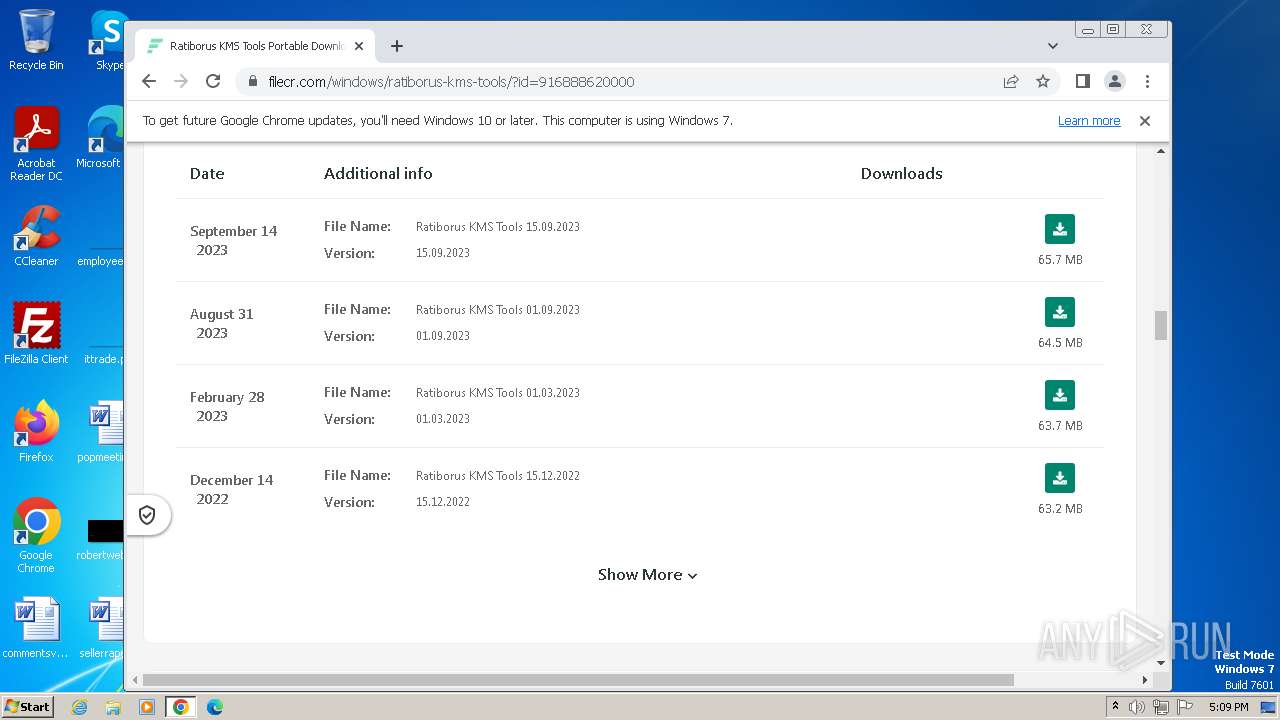Image resolution: width=1280 pixels, height=720 pixels.
Task: Open Chrome profile avatar
Action: tap(1115, 81)
